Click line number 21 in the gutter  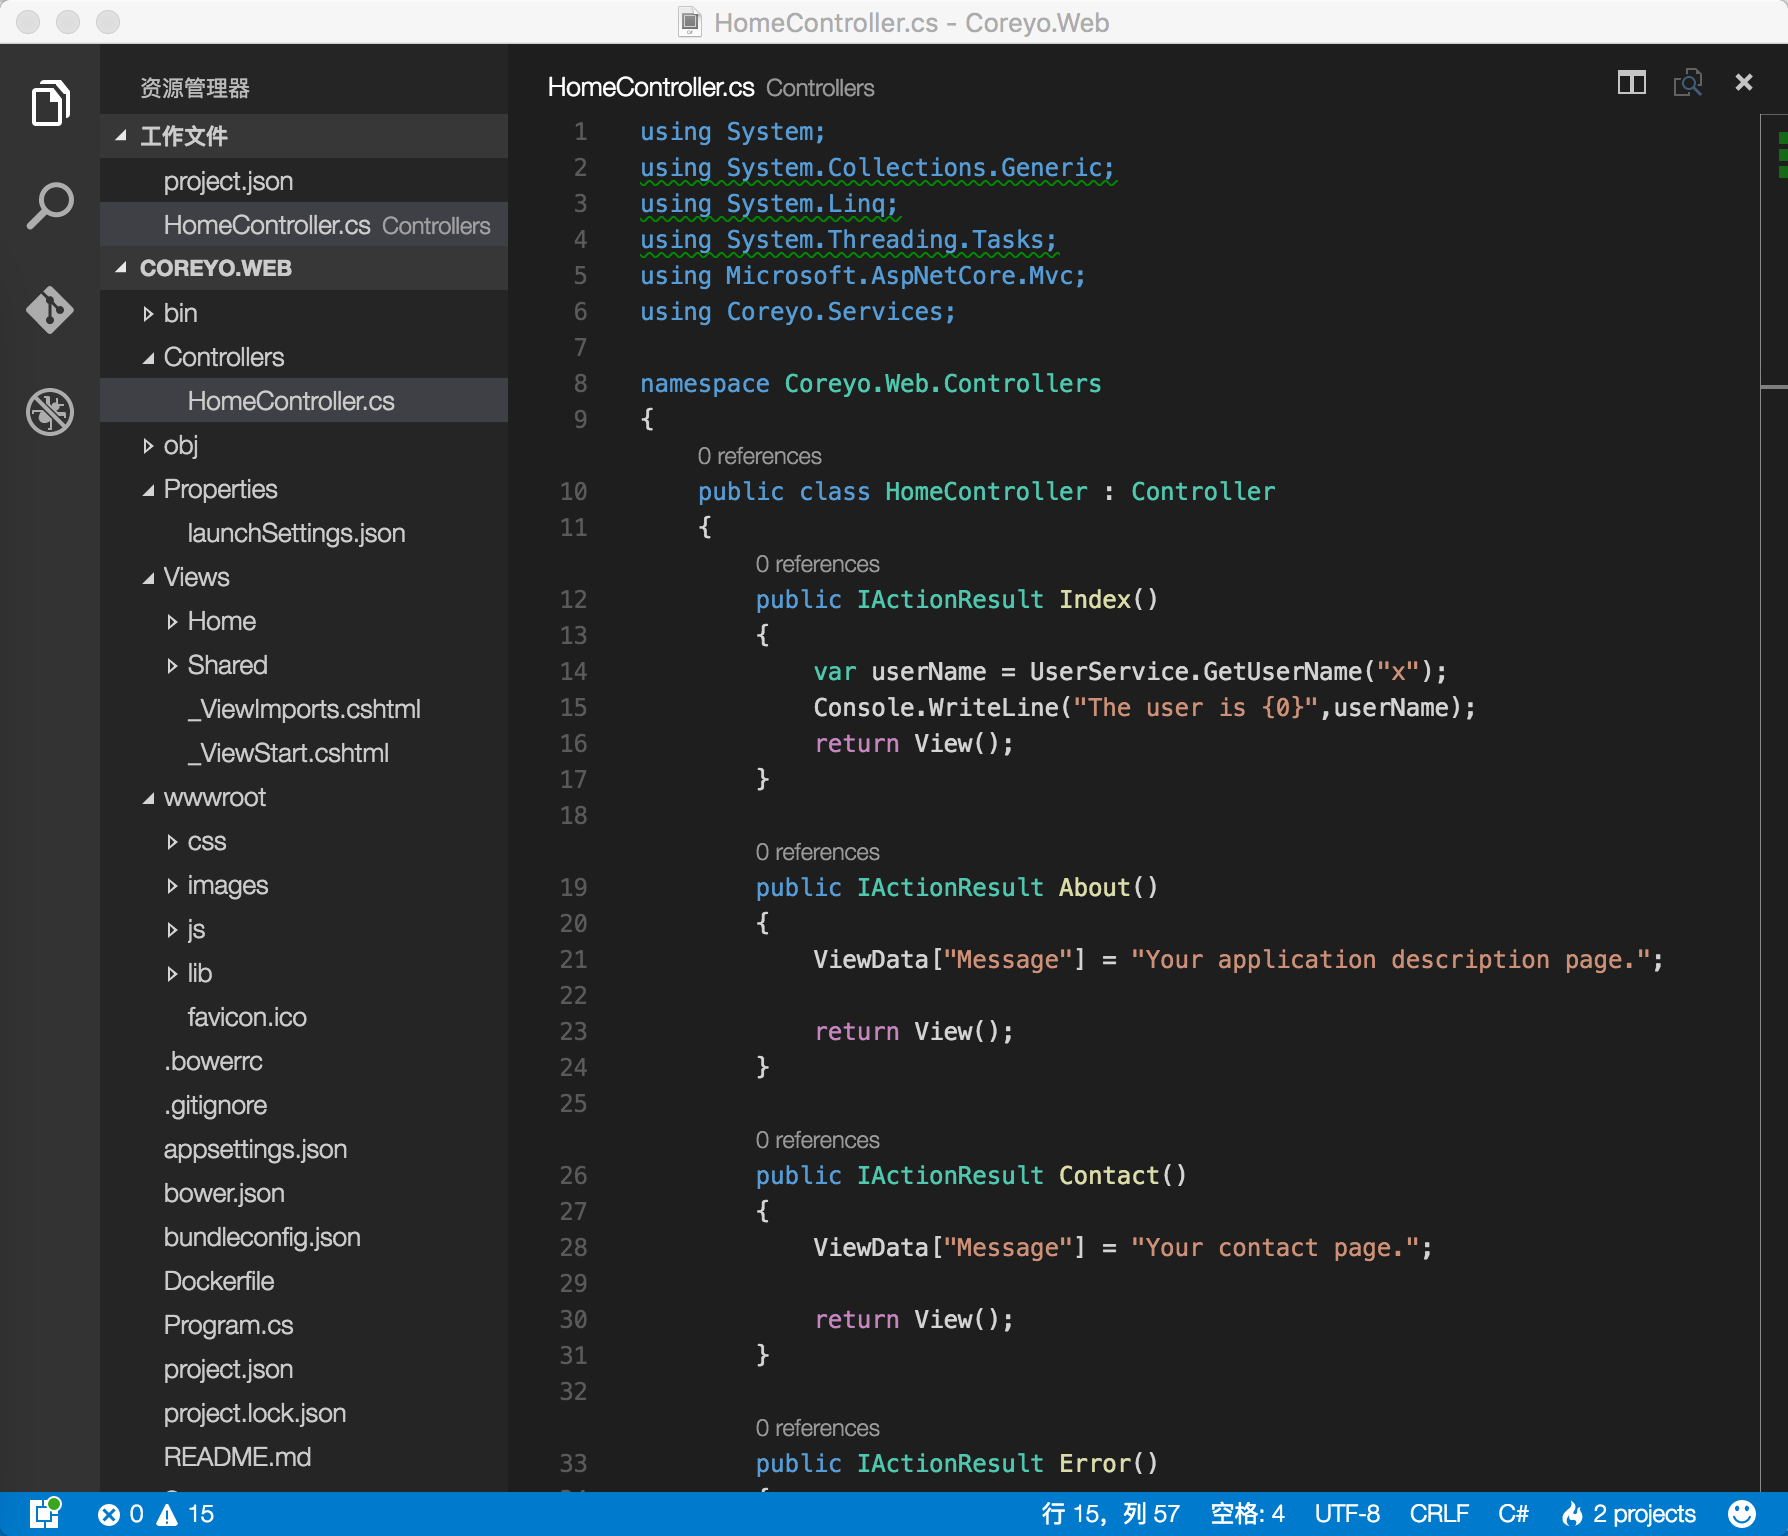pos(573,960)
